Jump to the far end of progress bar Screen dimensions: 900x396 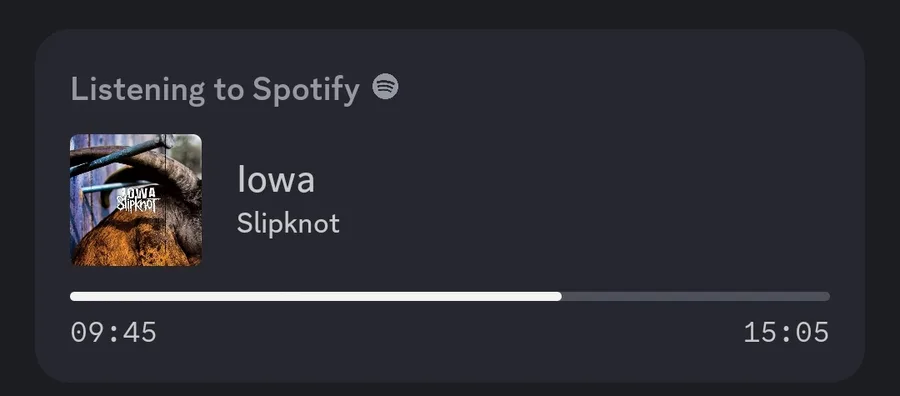828,296
